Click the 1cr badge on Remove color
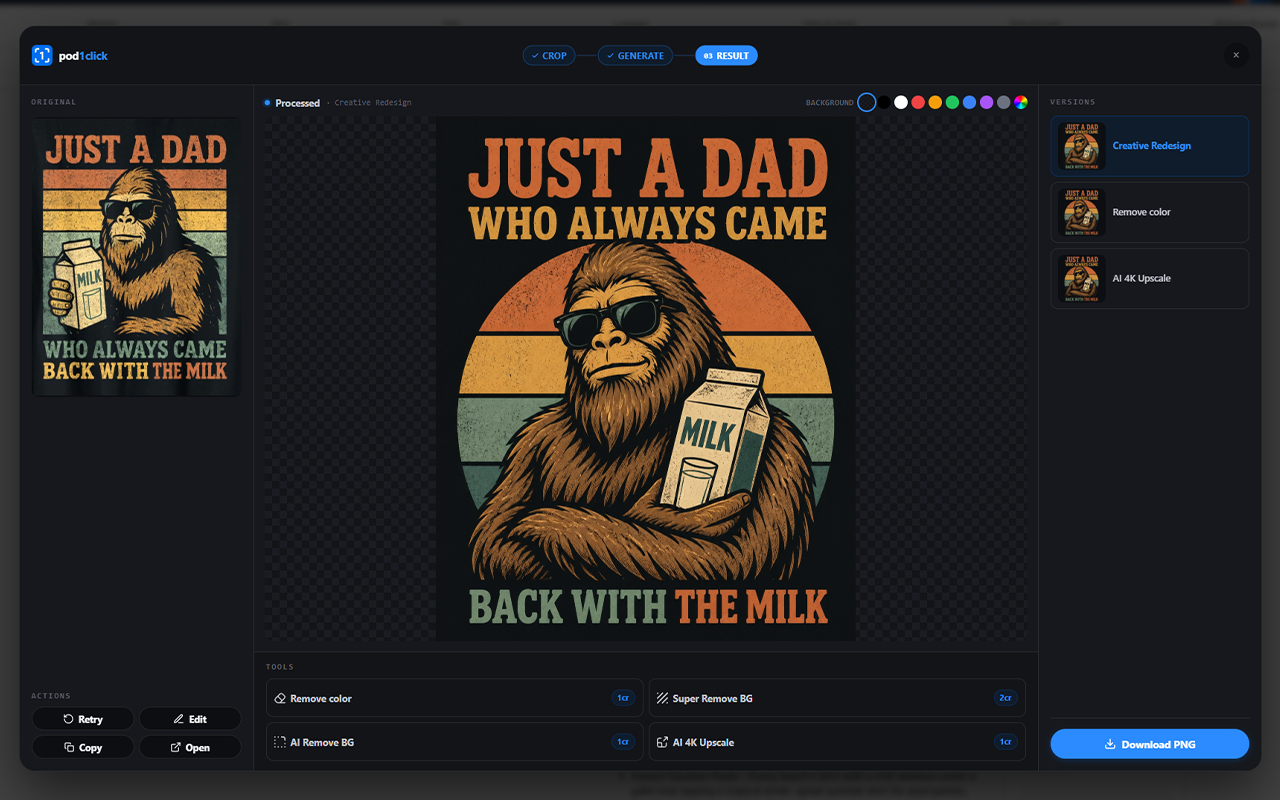The image size is (1280, 800). pos(623,698)
